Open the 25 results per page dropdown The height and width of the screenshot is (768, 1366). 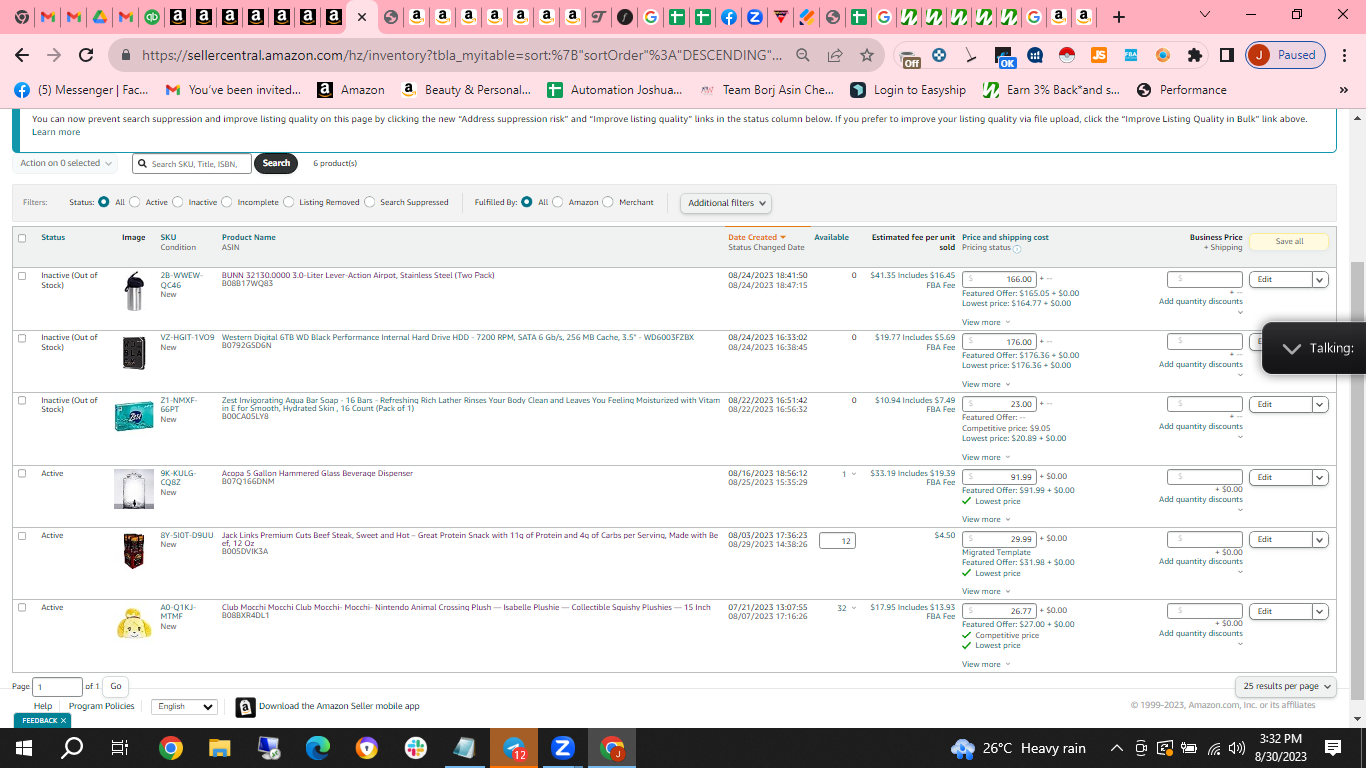click(1285, 686)
